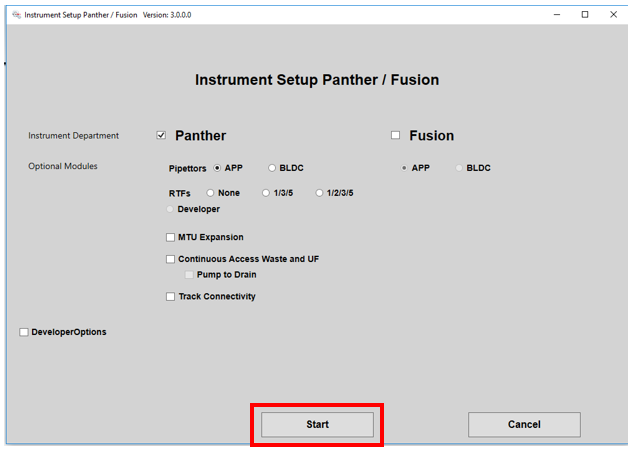The width and height of the screenshot is (632, 451).
Task: Maximize the Instrument Setup window
Action: tap(585, 15)
